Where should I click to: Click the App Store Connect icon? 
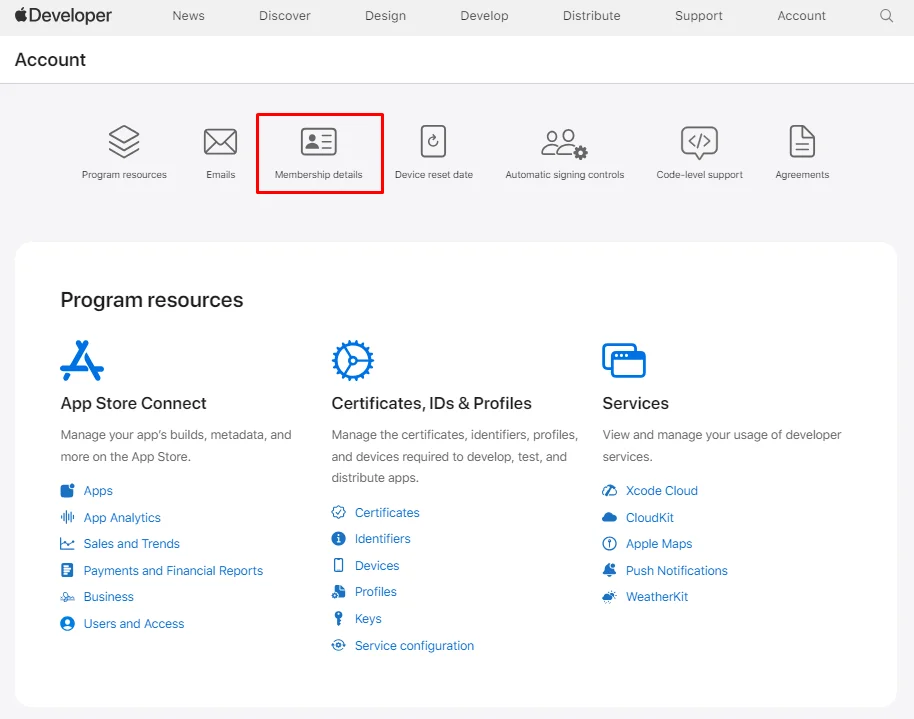tap(82, 359)
